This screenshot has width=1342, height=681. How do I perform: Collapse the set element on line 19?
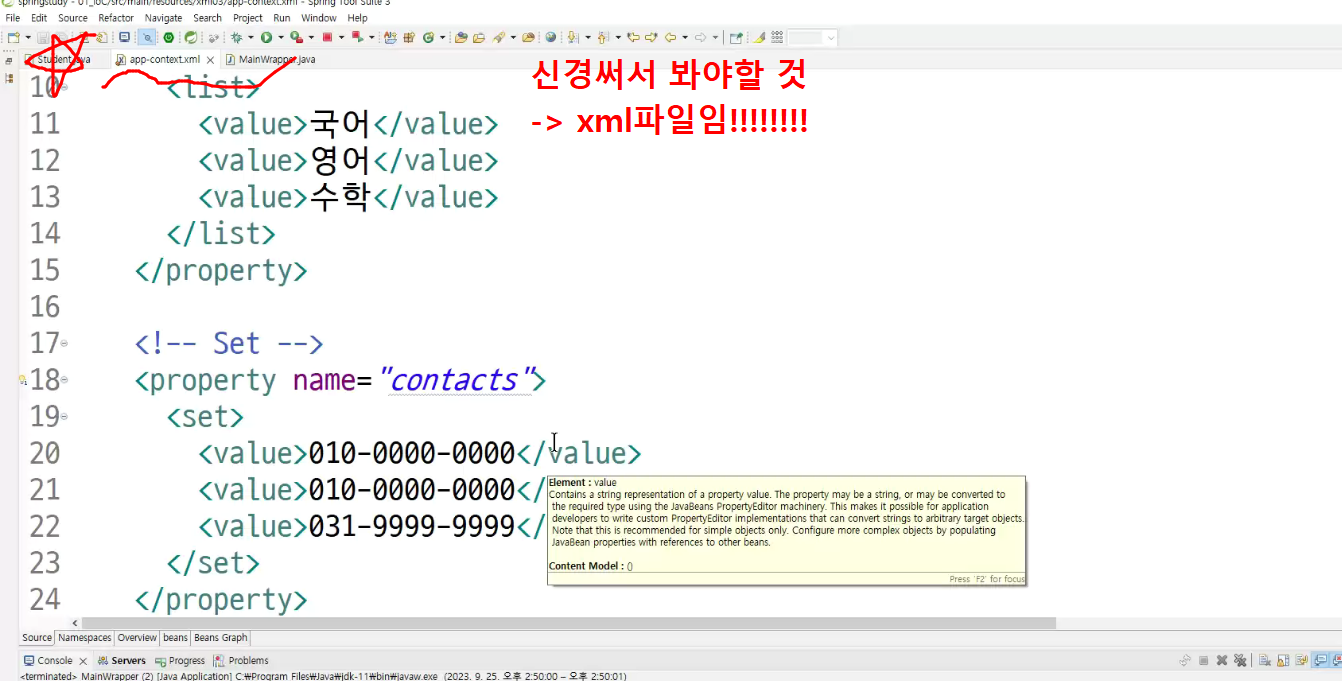65,416
